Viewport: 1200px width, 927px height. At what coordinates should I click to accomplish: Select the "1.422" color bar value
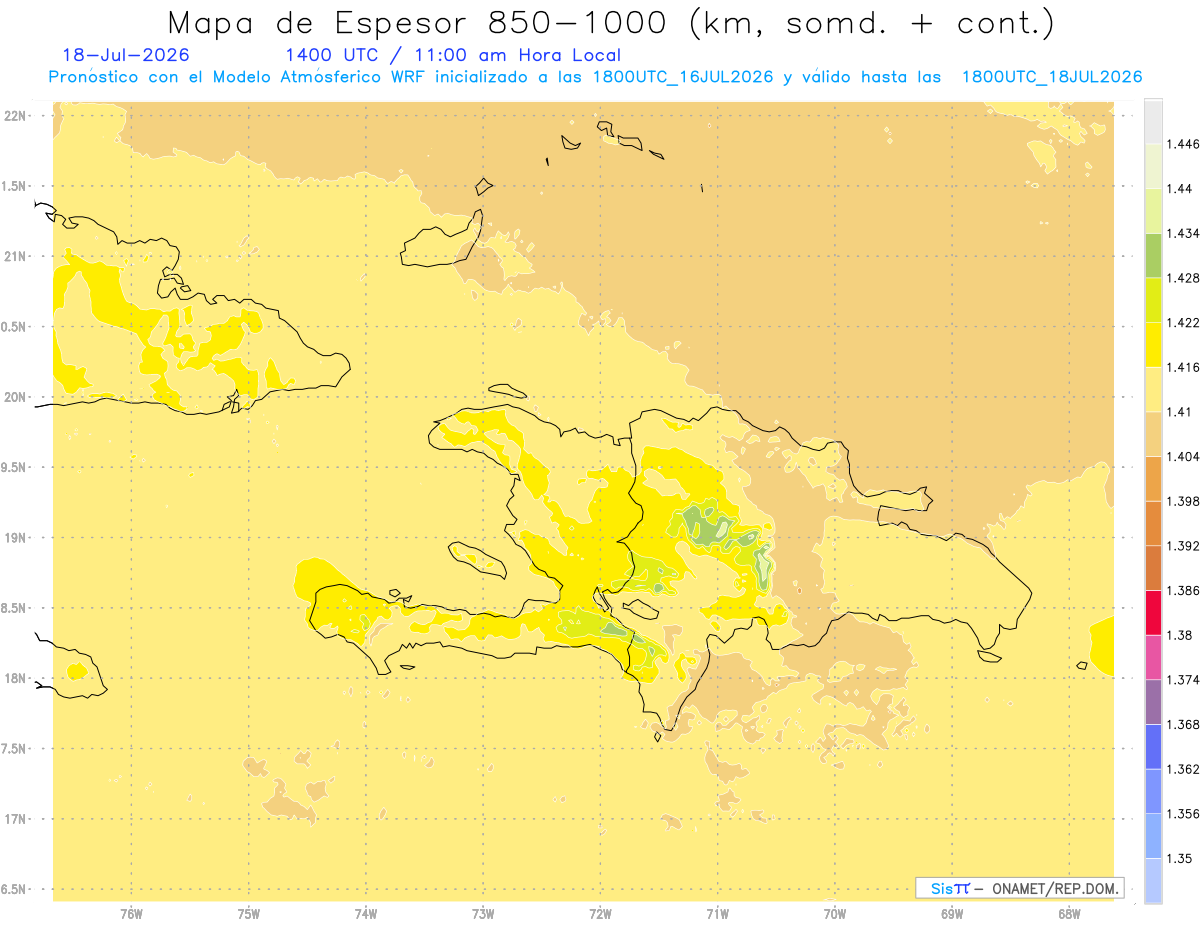[1182, 322]
